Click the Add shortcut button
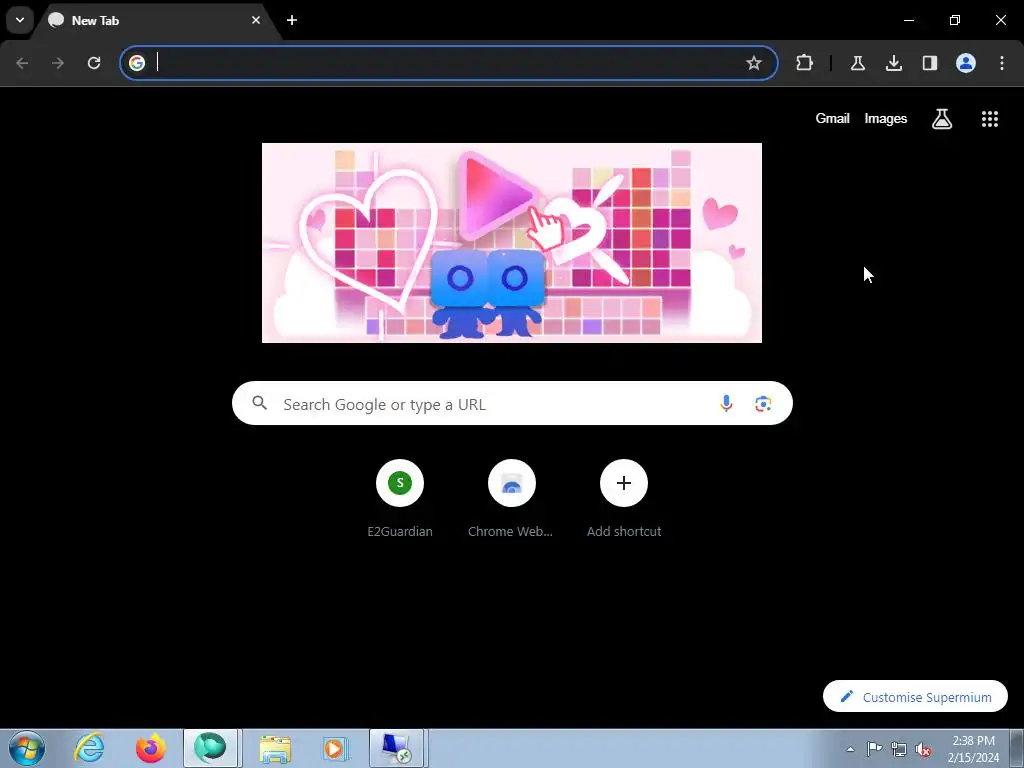This screenshot has width=1024, height=768. click(624, 498)
